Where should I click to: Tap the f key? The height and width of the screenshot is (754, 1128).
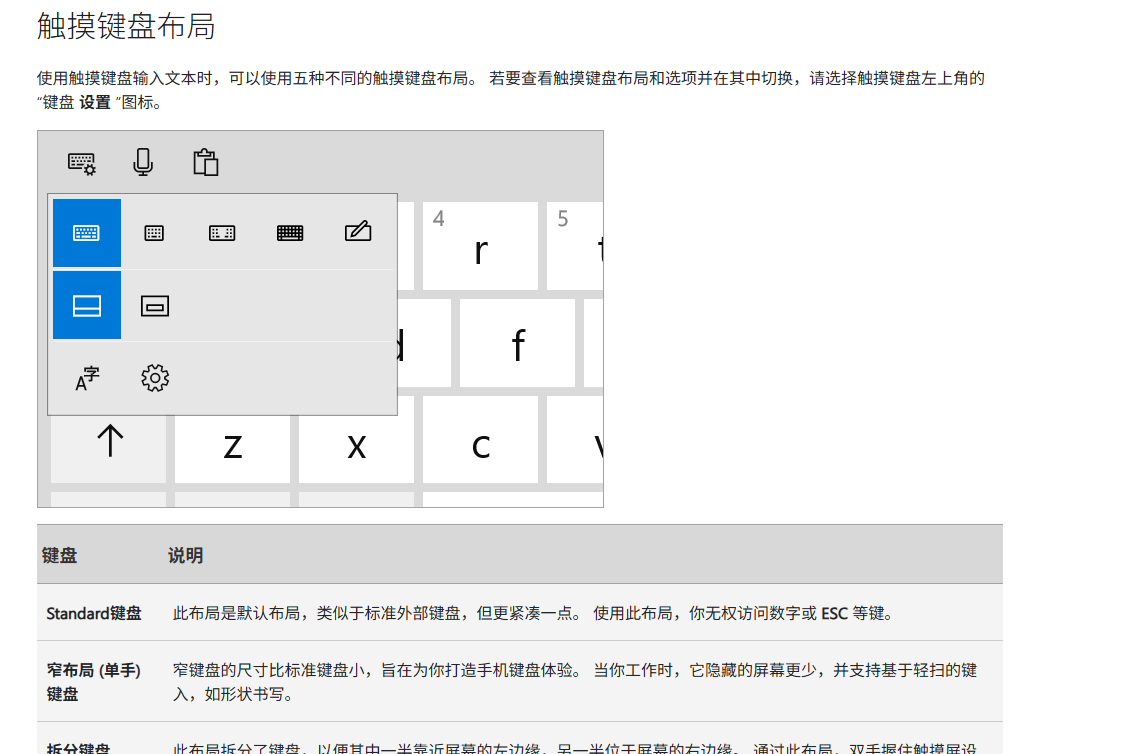517,343
